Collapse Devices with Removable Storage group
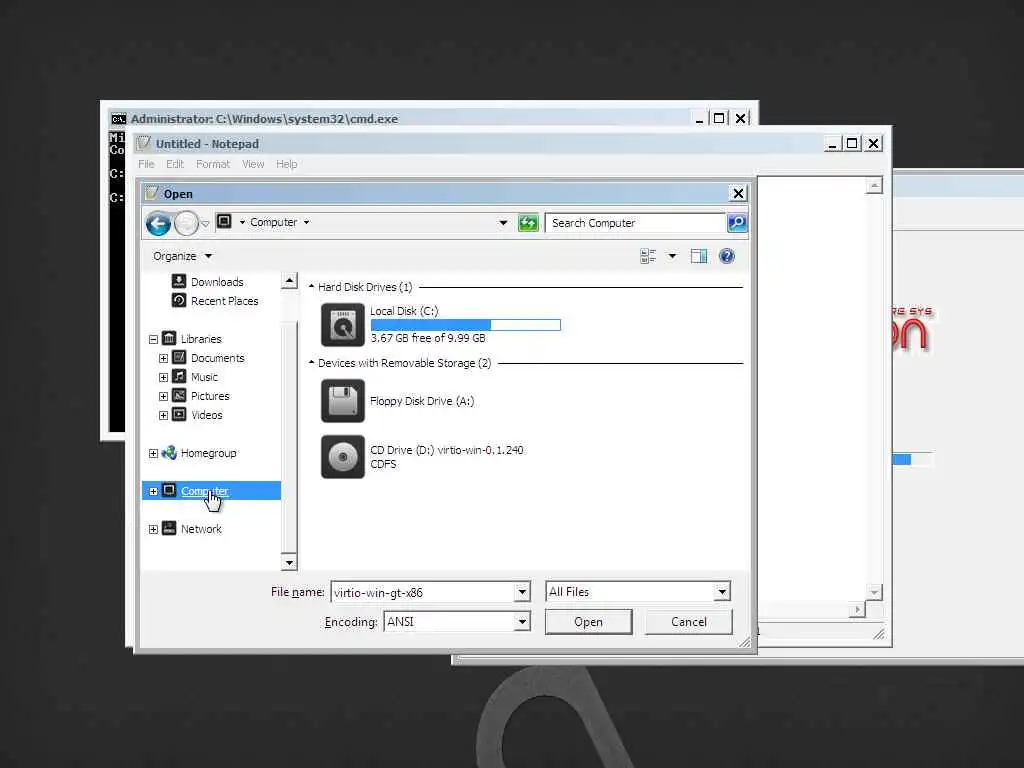The image size is (1024, 768). point(312,362)
